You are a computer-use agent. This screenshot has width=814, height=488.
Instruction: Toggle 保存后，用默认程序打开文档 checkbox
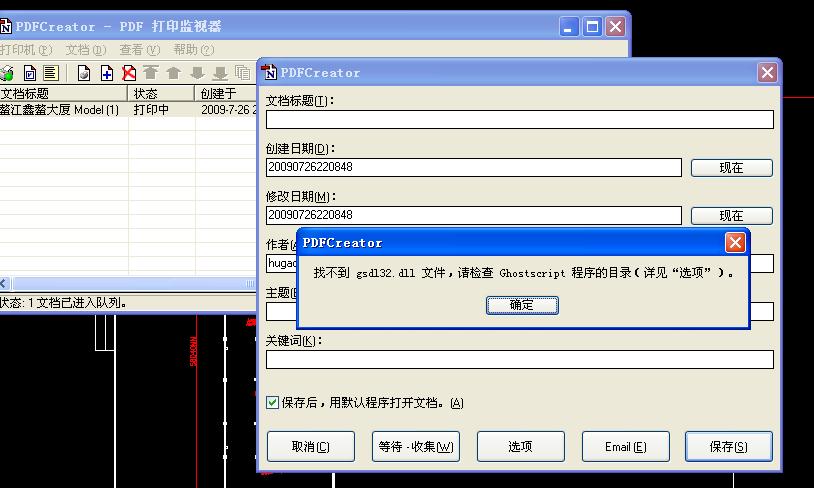point(272,402)
